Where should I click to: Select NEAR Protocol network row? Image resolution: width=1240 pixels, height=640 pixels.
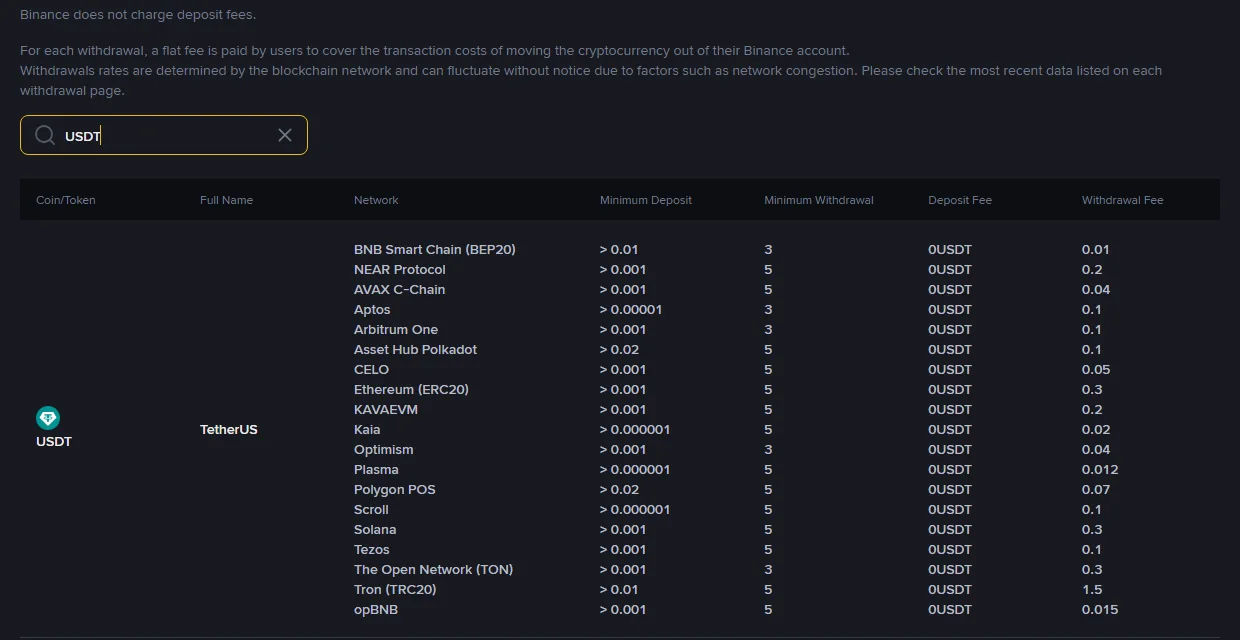coord(400,269)
